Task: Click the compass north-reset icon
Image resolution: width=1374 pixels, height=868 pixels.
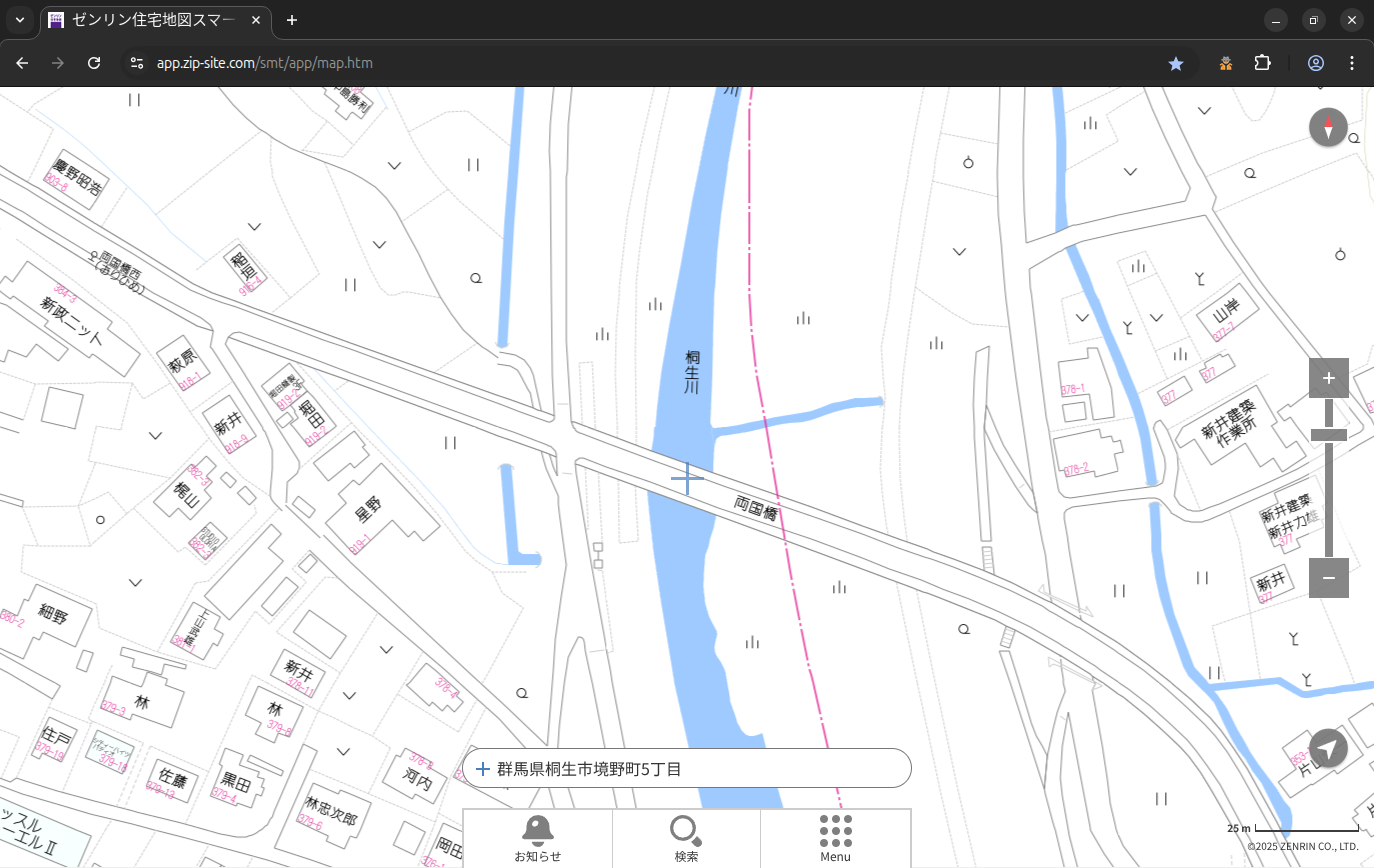Action: click(1328, 128)
